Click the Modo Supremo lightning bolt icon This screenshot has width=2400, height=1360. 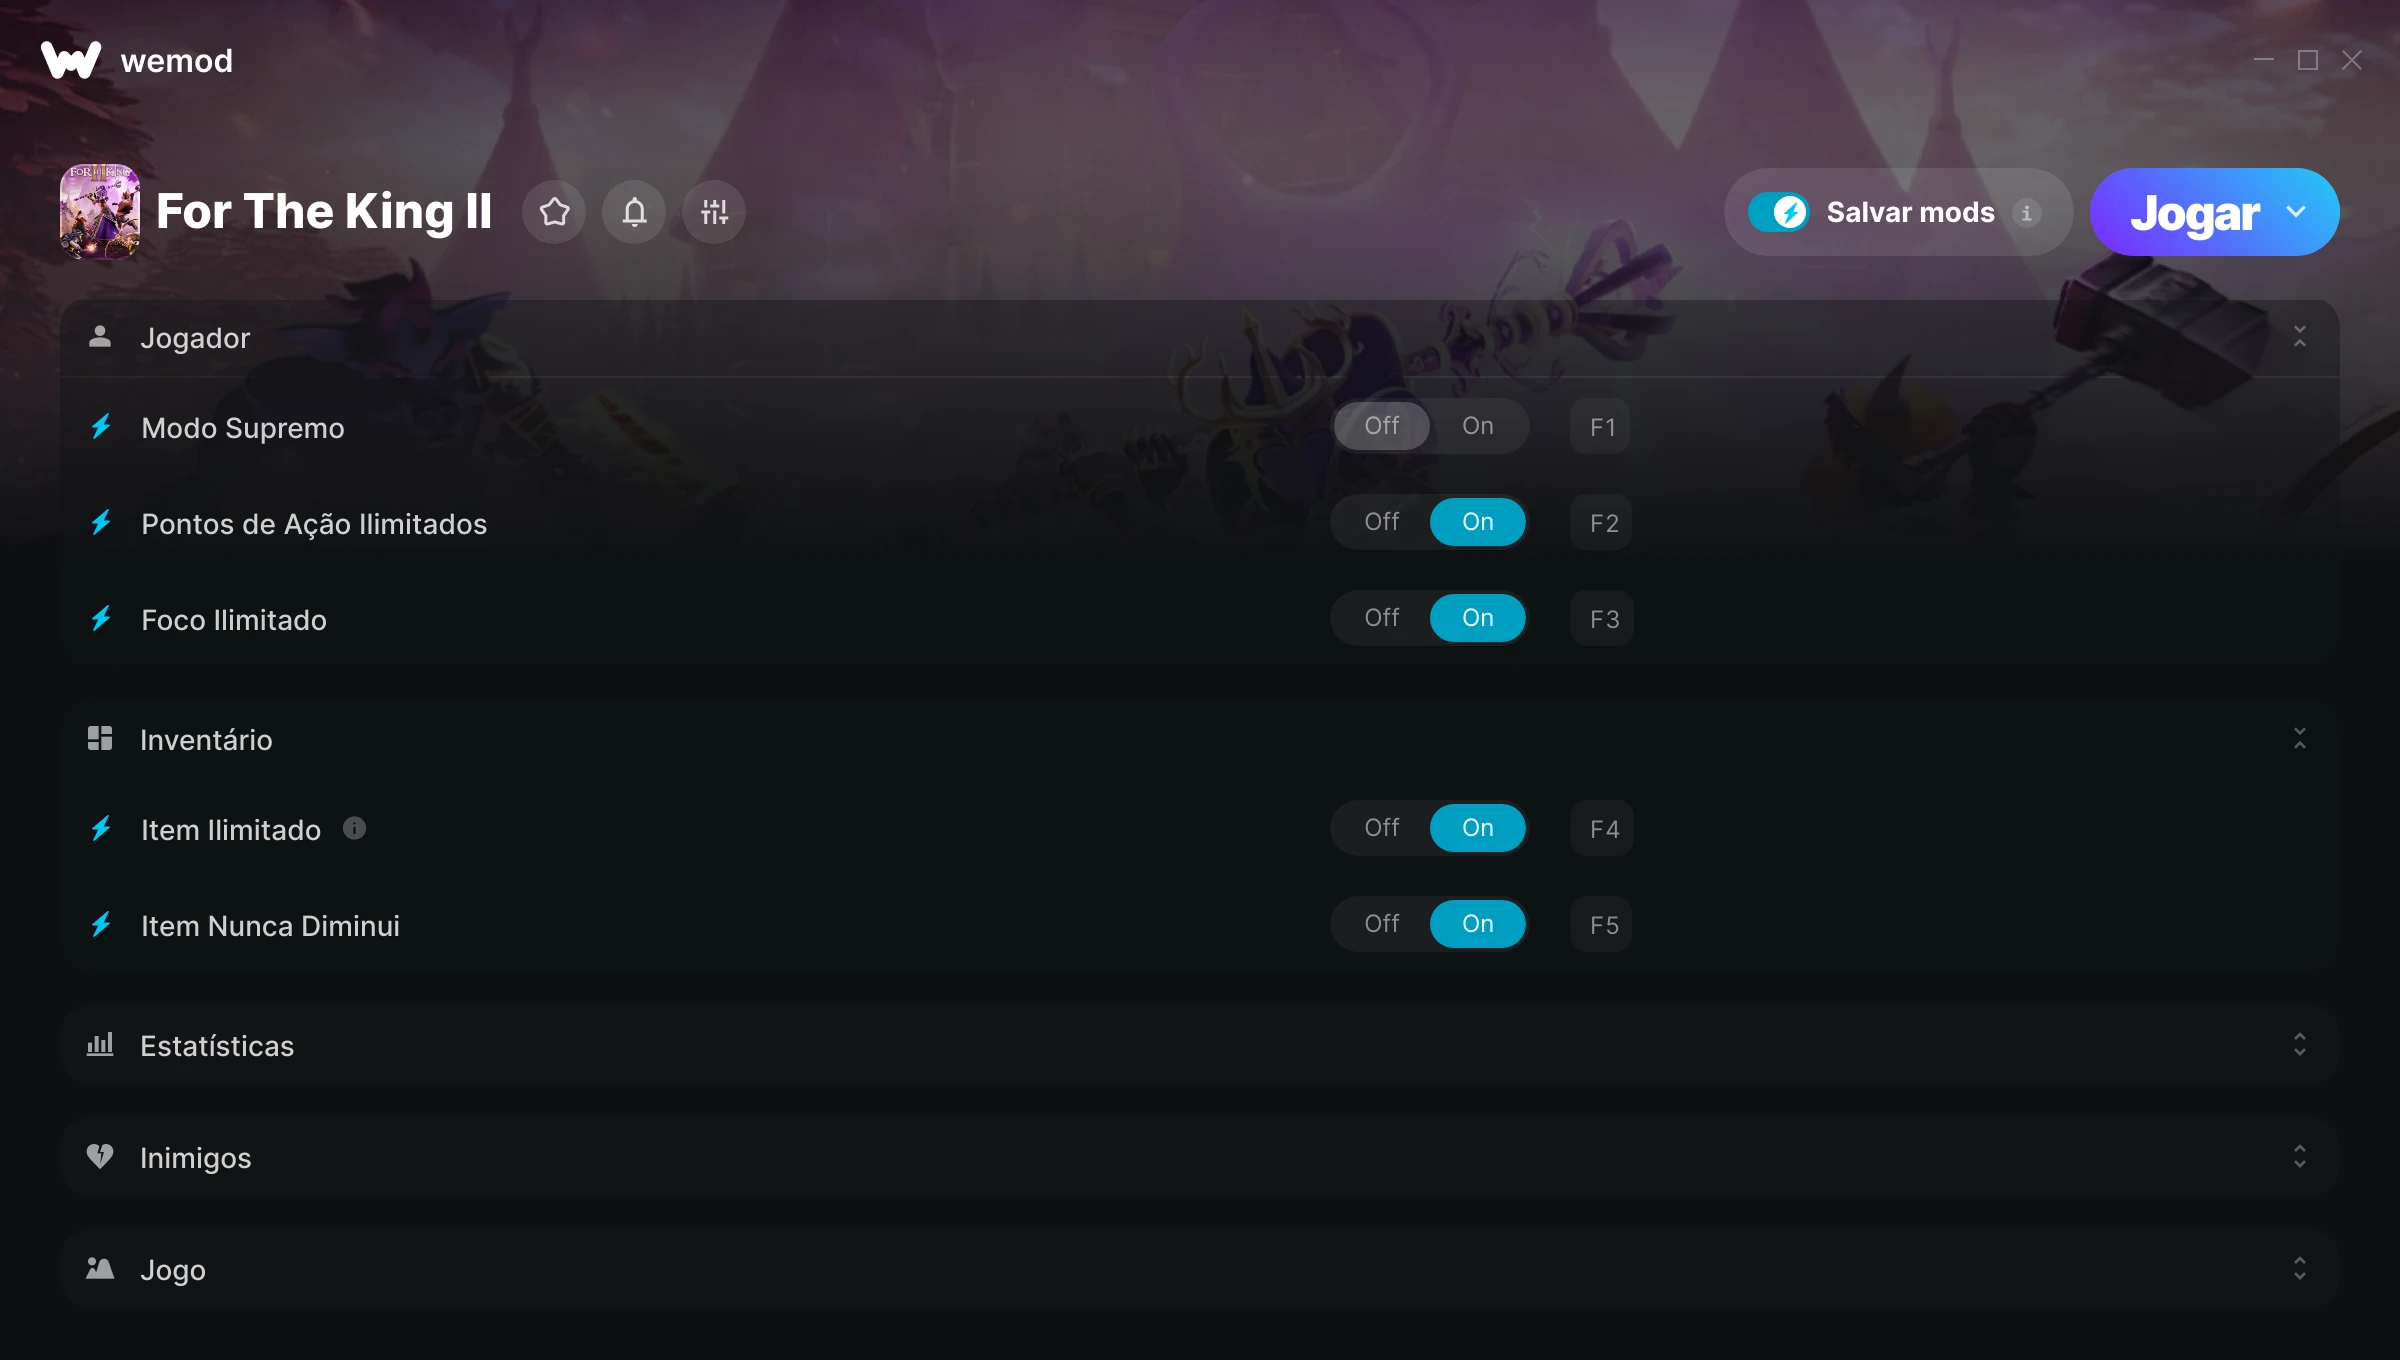click(101, 427)
